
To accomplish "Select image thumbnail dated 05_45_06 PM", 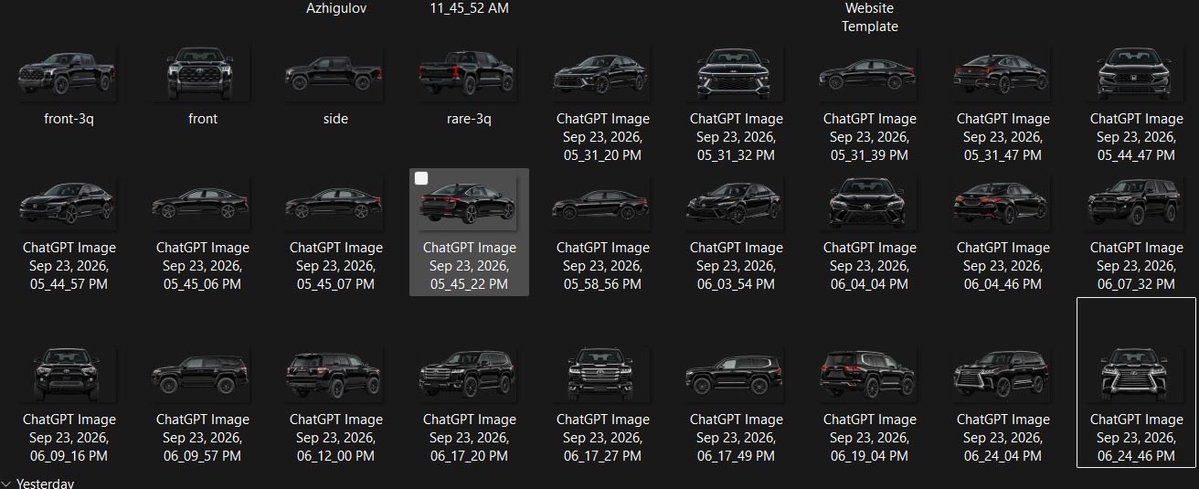I will (x=203, y=203).
